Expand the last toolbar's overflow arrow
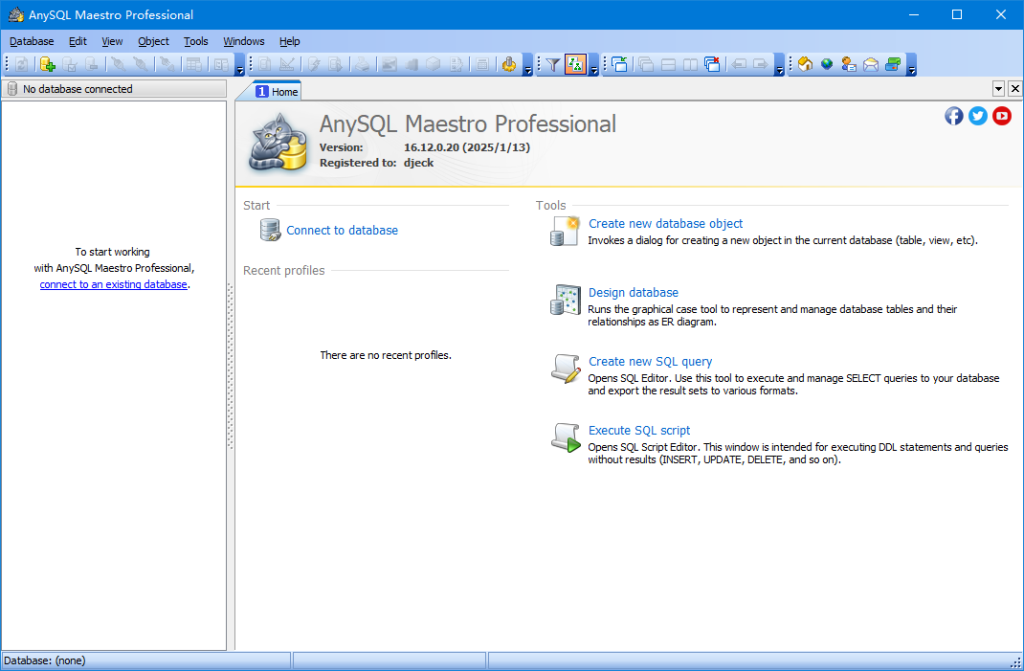The height and width of the screenshot is (671, 1024). [x=911, y=68]
